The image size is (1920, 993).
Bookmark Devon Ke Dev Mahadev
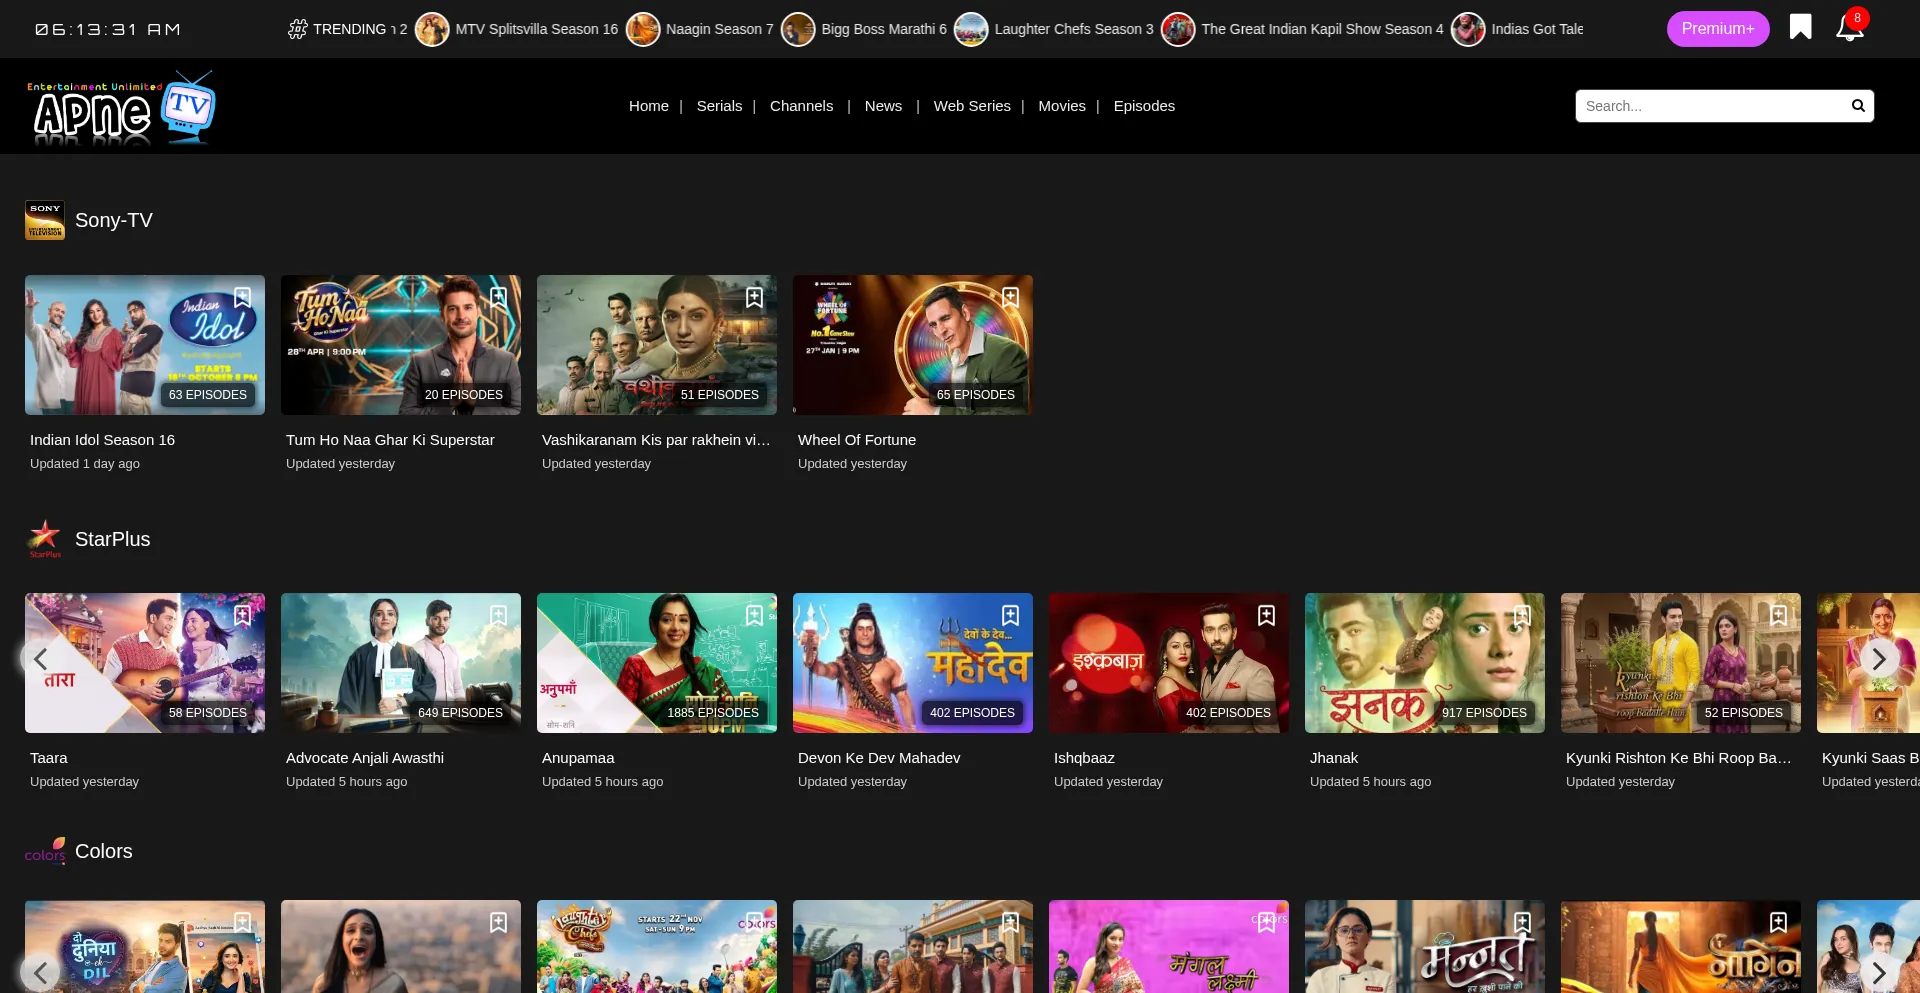click(x=1010, y=615)
